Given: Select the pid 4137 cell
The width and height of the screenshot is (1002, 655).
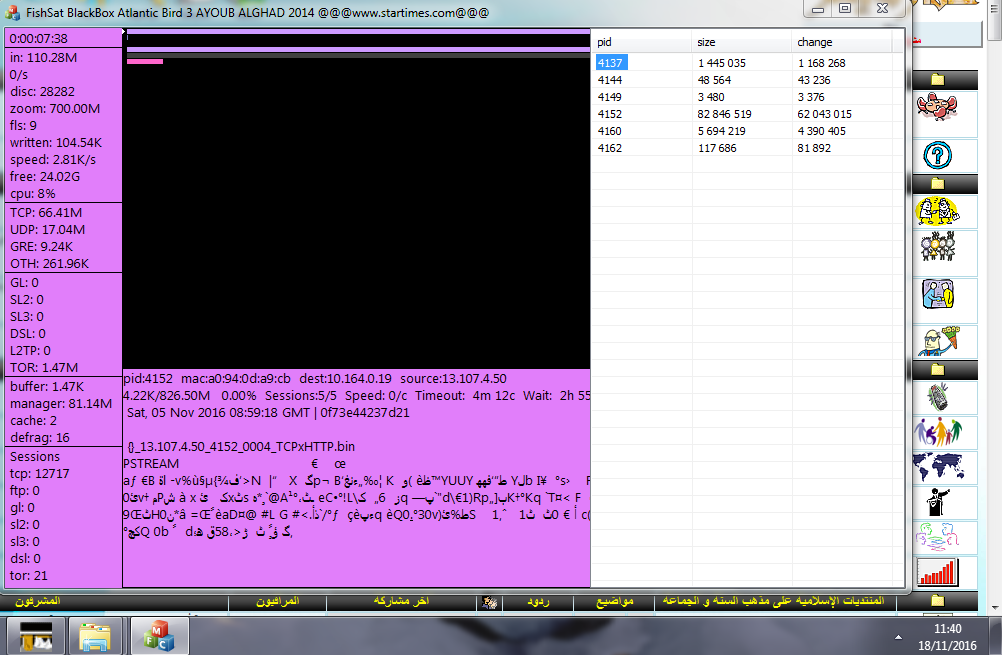Looking at the screenshot, I should pyautogui.click(x=610, y=63).
